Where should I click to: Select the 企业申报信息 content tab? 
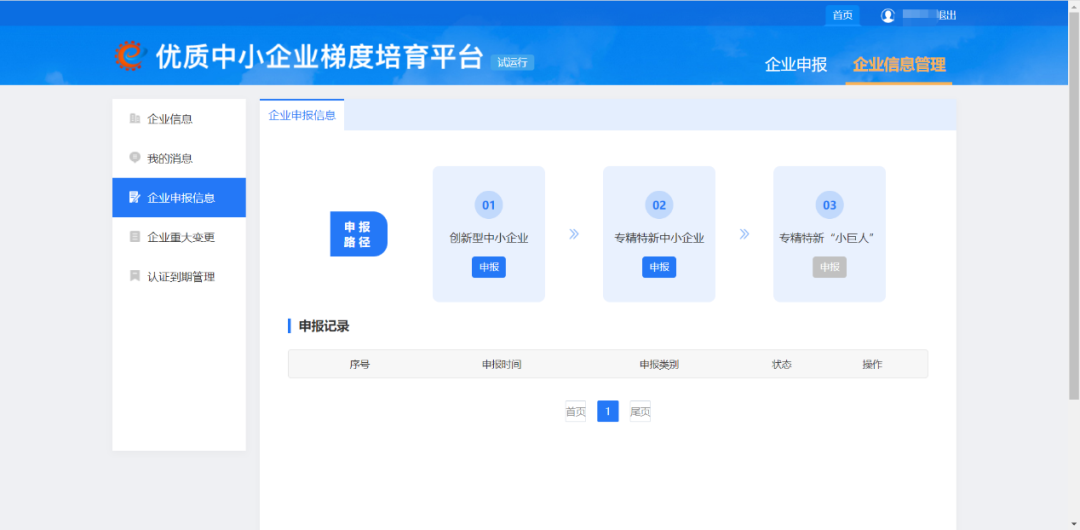[x=302, y=115]
